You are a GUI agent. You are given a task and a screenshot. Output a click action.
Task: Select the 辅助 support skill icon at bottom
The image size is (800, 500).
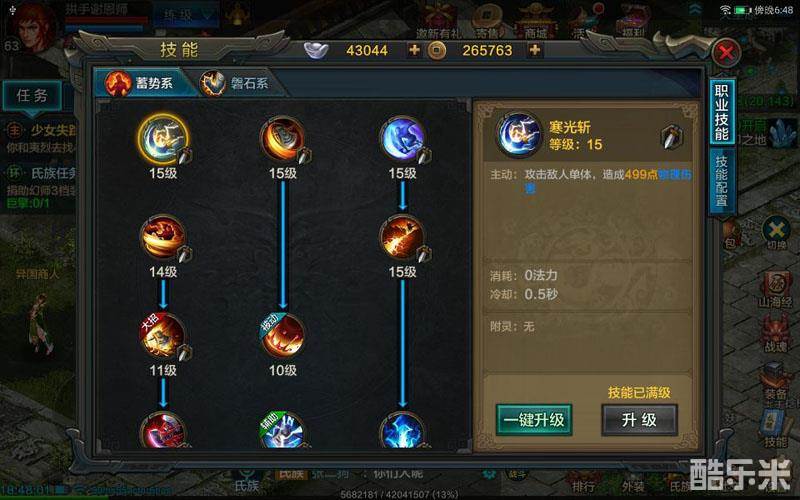pyautogui.click(x=283, y=430)
